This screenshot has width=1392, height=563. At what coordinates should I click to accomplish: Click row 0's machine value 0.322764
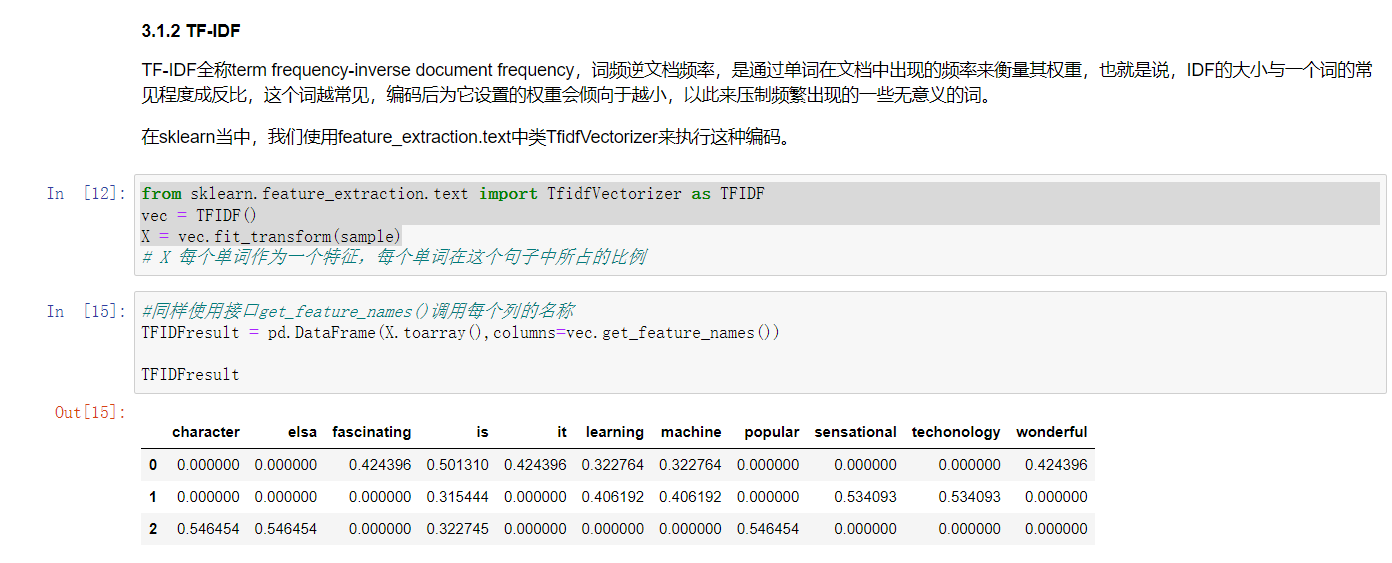(x=690, y=465)
